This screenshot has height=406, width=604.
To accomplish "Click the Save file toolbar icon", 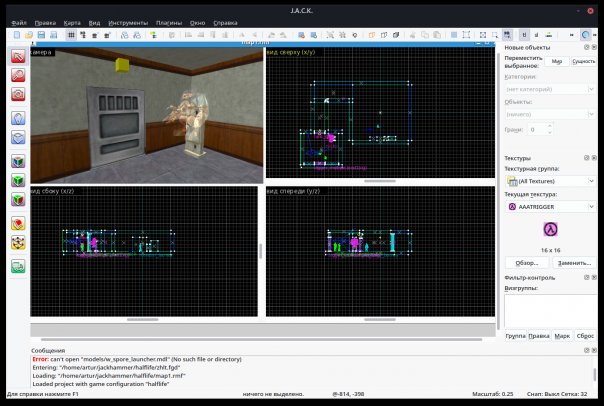I will [40, 35].
